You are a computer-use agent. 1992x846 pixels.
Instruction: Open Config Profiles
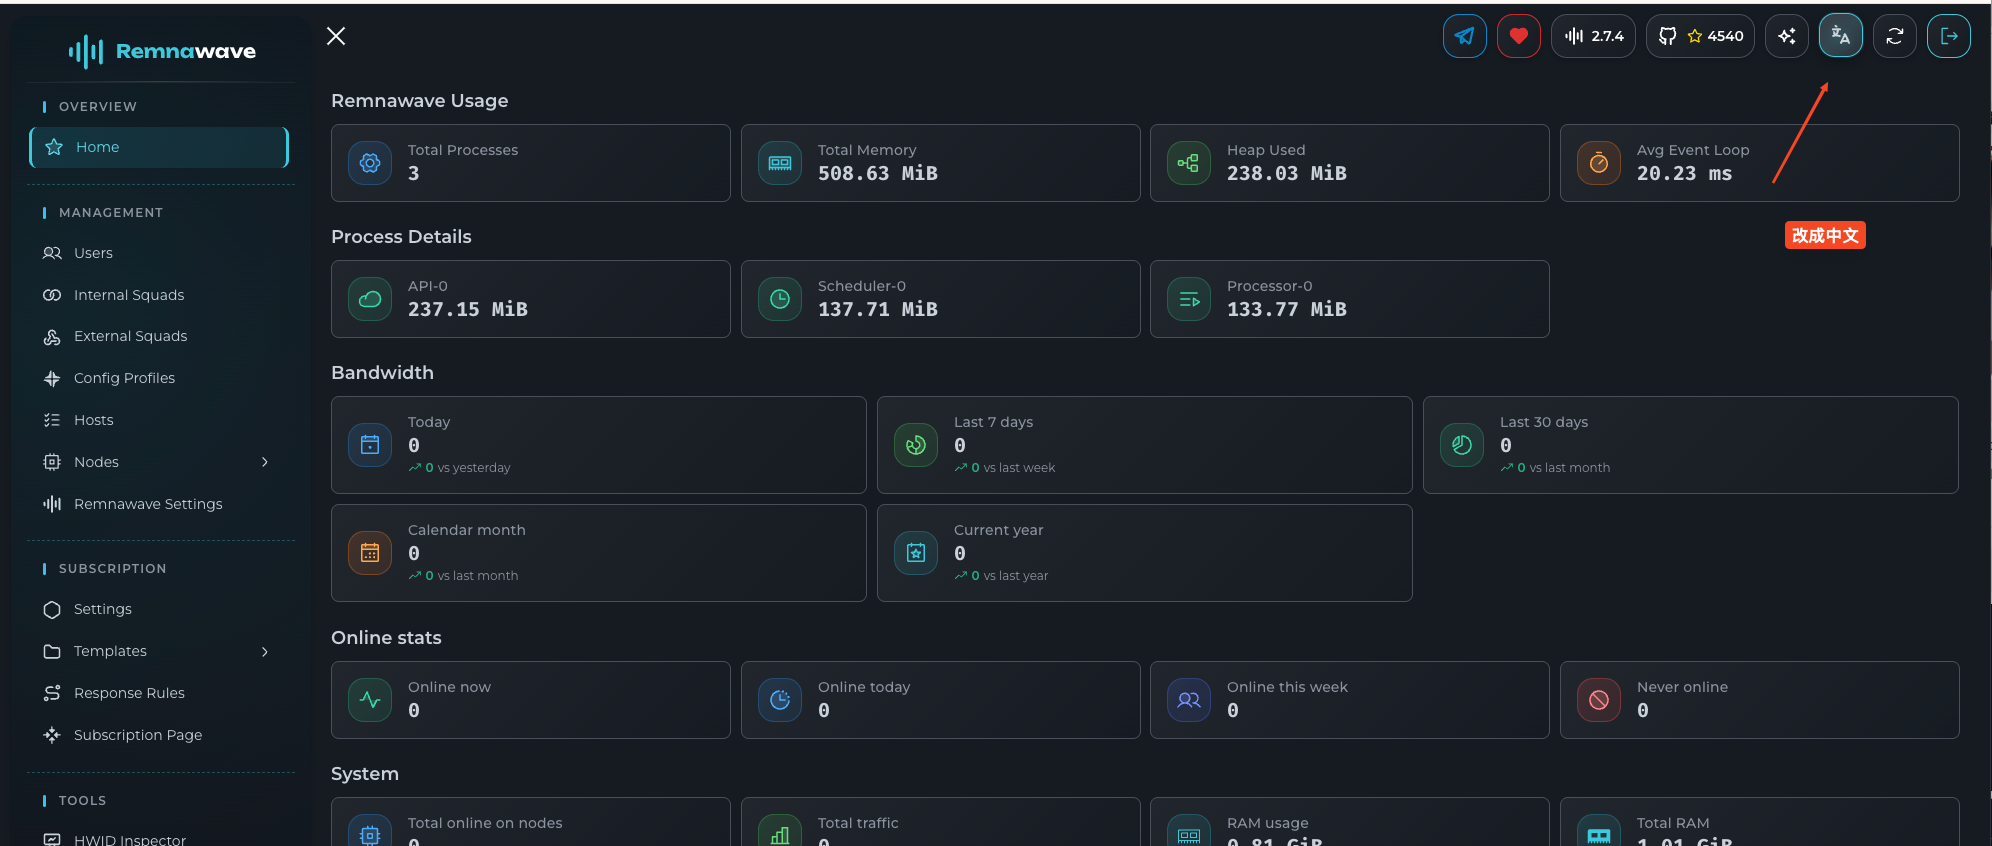(x=159, y=378)
